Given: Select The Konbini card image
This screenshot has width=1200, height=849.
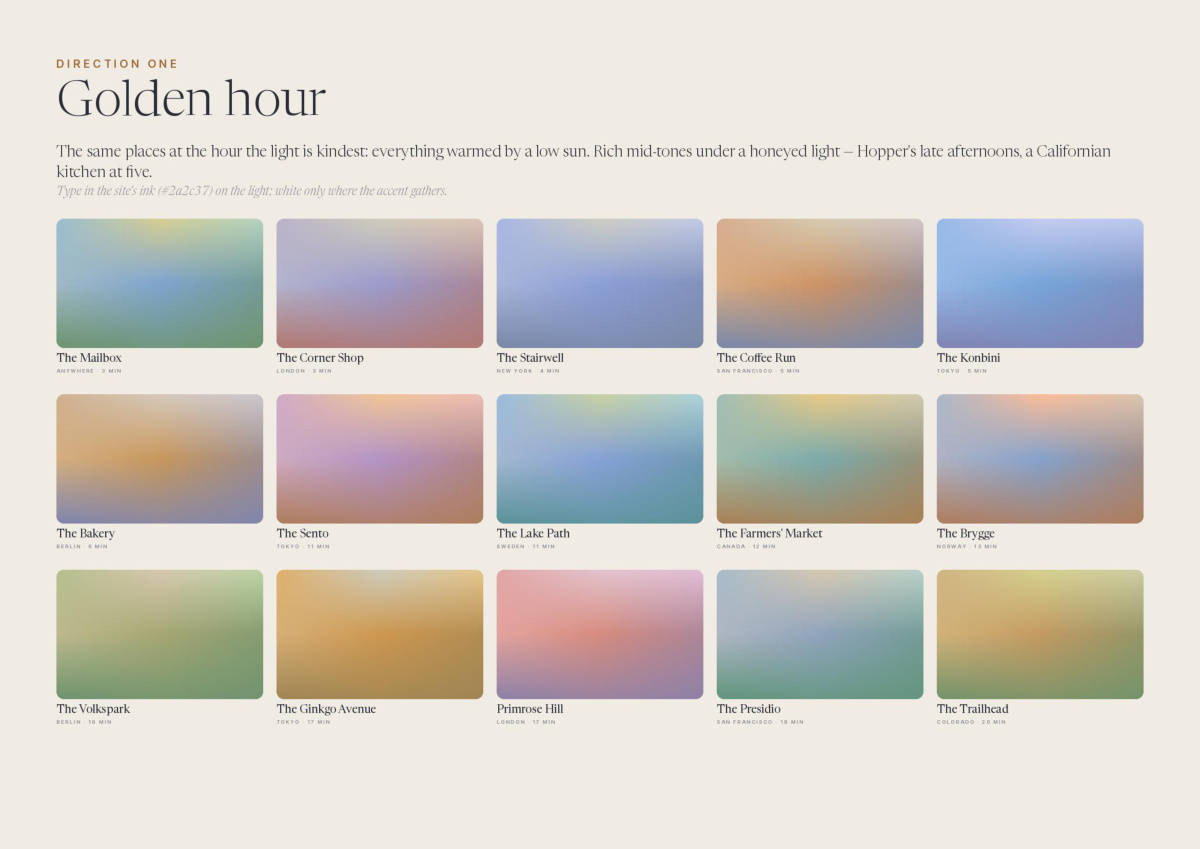Looking at the screenshot, I should 1040,283.
